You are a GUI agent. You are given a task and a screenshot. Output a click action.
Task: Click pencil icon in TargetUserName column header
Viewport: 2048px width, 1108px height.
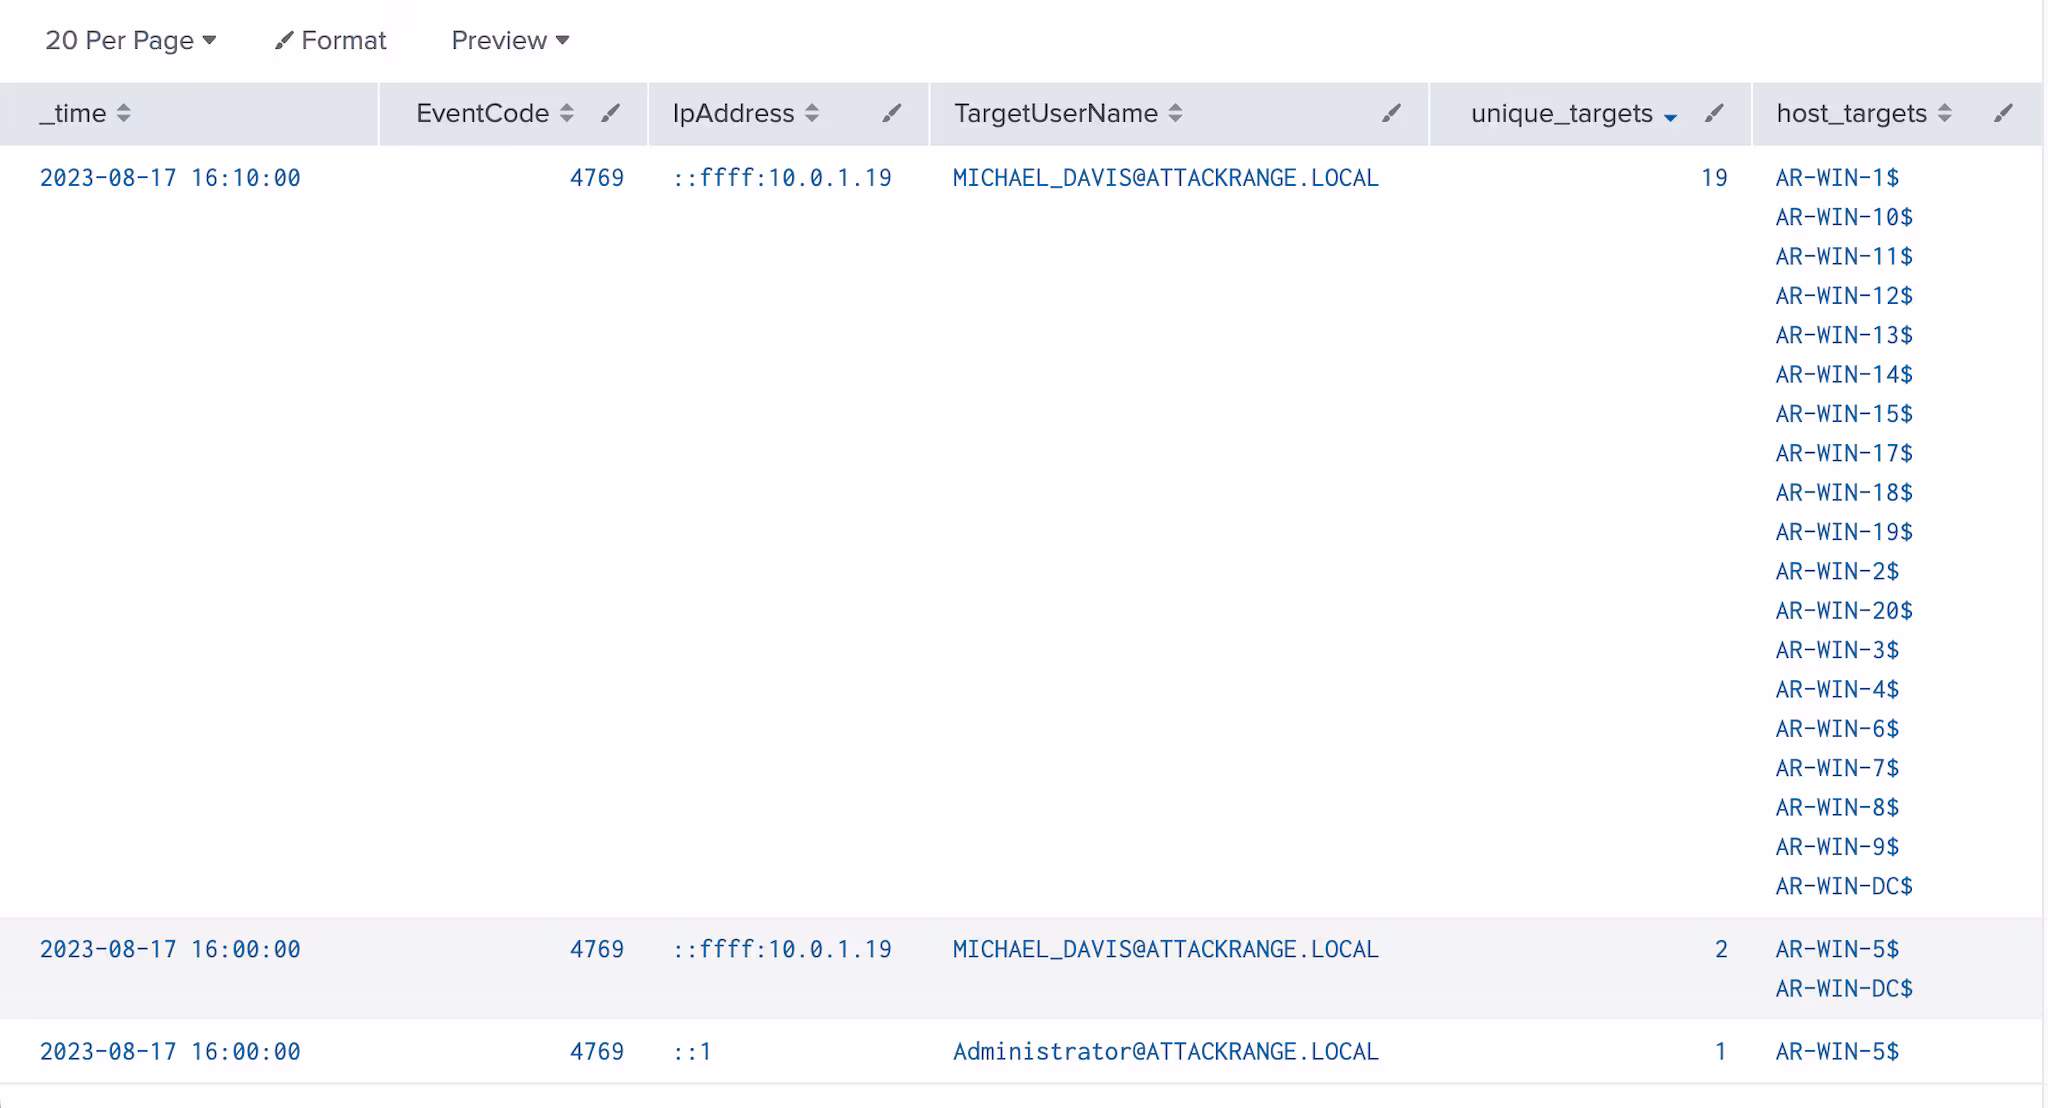[x=1391, y=113]
